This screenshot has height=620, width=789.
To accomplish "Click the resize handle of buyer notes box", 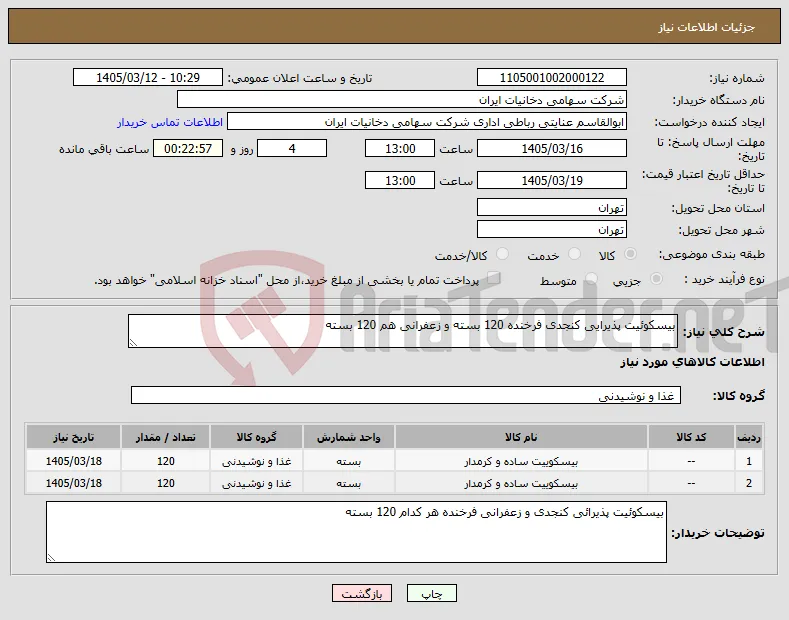I will click(51, 558).
